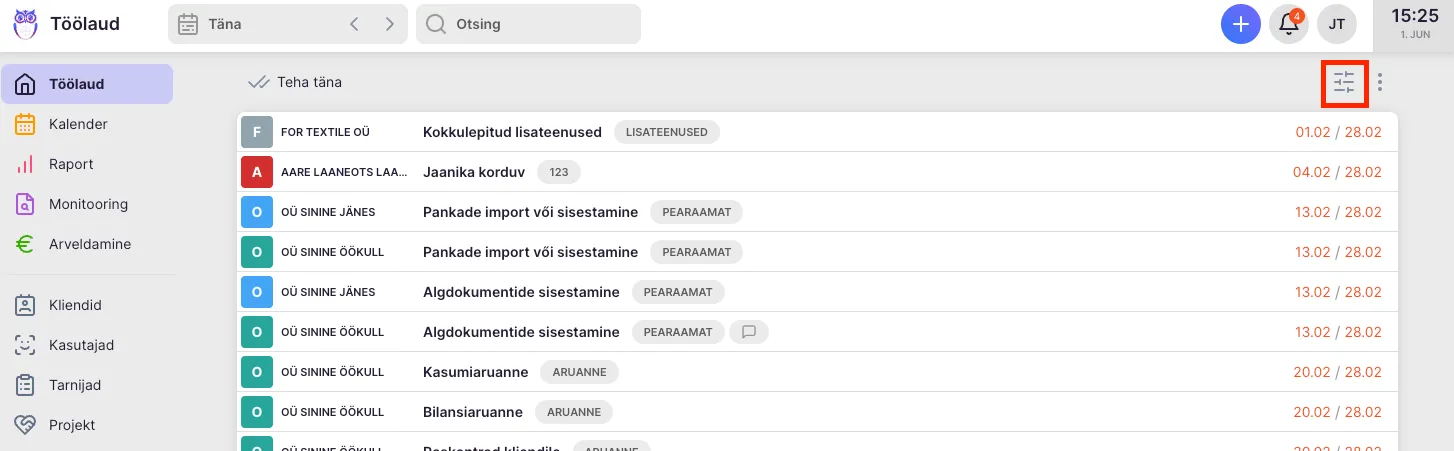Open Kalender in the sidebar
Image resolution: width=1454 pixels, height=451 pixels.
pyautogui.click(x=78, y=124)
